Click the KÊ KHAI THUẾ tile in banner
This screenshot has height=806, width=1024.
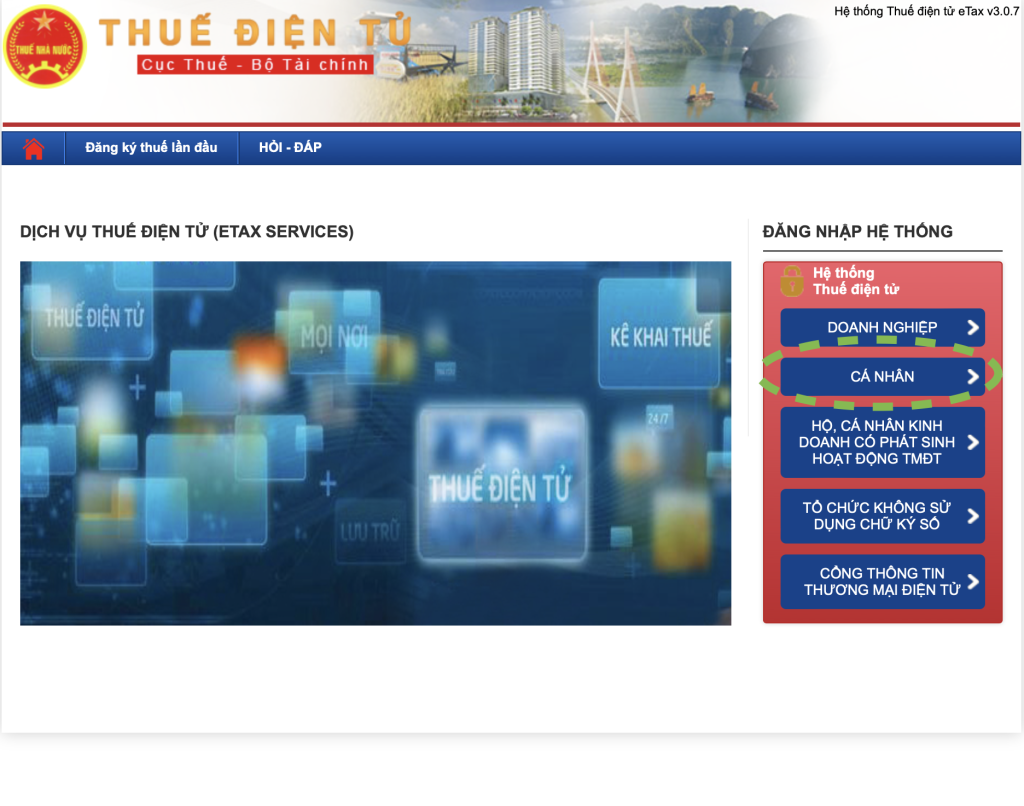(660, 337)
